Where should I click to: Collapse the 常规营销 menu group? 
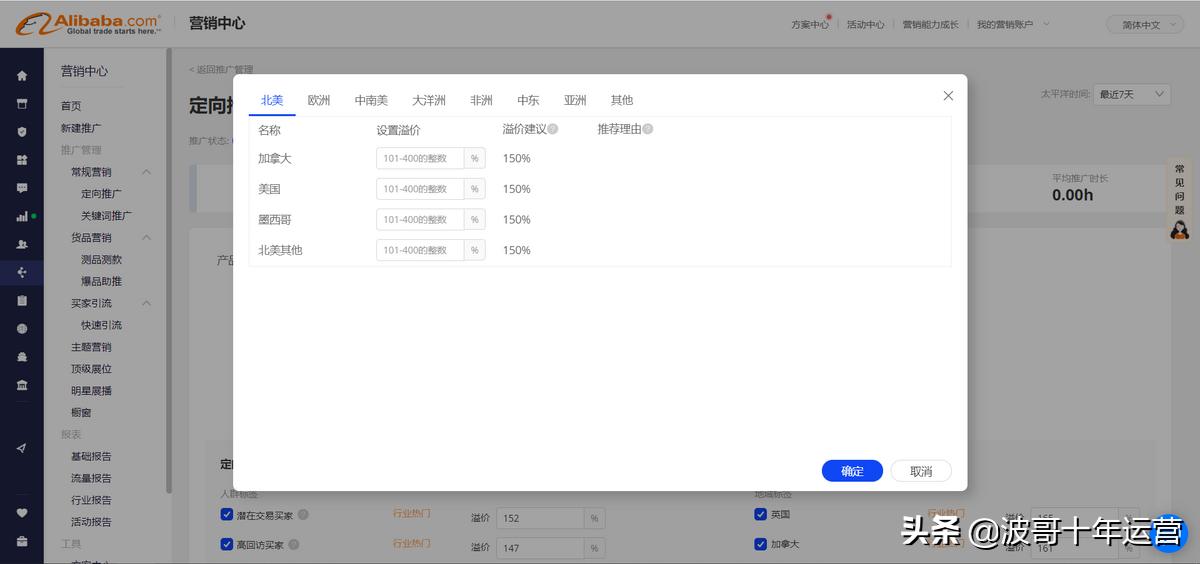pos(146,172)
